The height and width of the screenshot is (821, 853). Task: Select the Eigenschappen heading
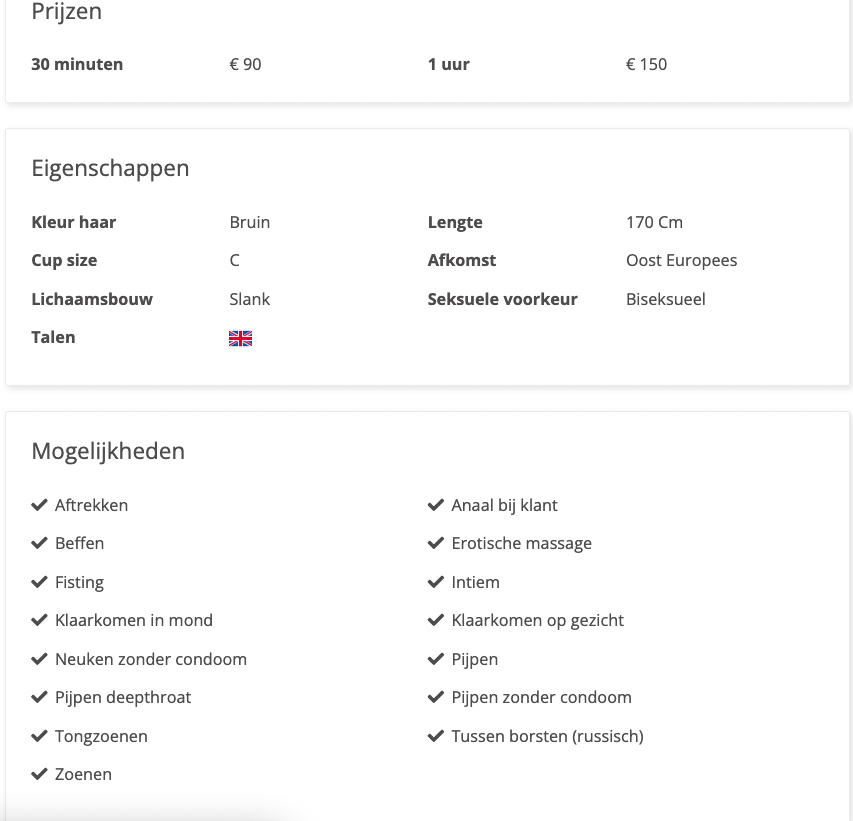(110, 168)
